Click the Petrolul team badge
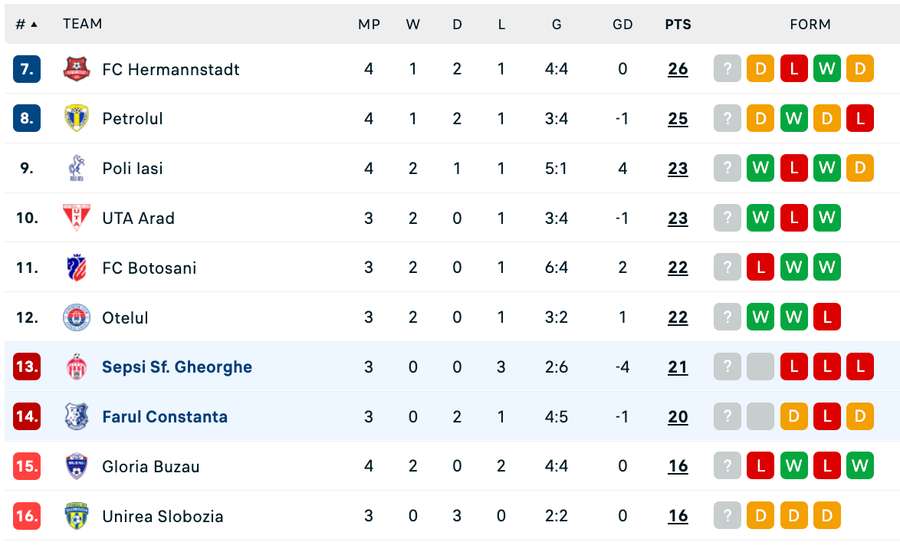 point(76,118)
